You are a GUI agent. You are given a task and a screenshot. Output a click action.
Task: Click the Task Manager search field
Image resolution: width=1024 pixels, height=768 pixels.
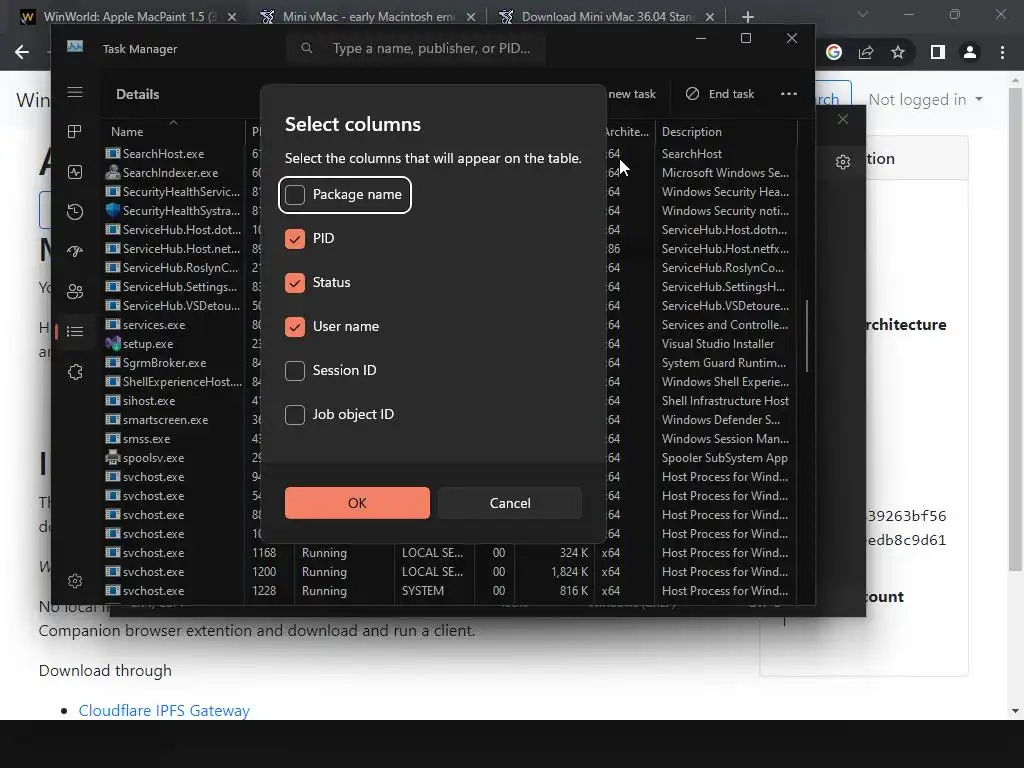point(416,48)
